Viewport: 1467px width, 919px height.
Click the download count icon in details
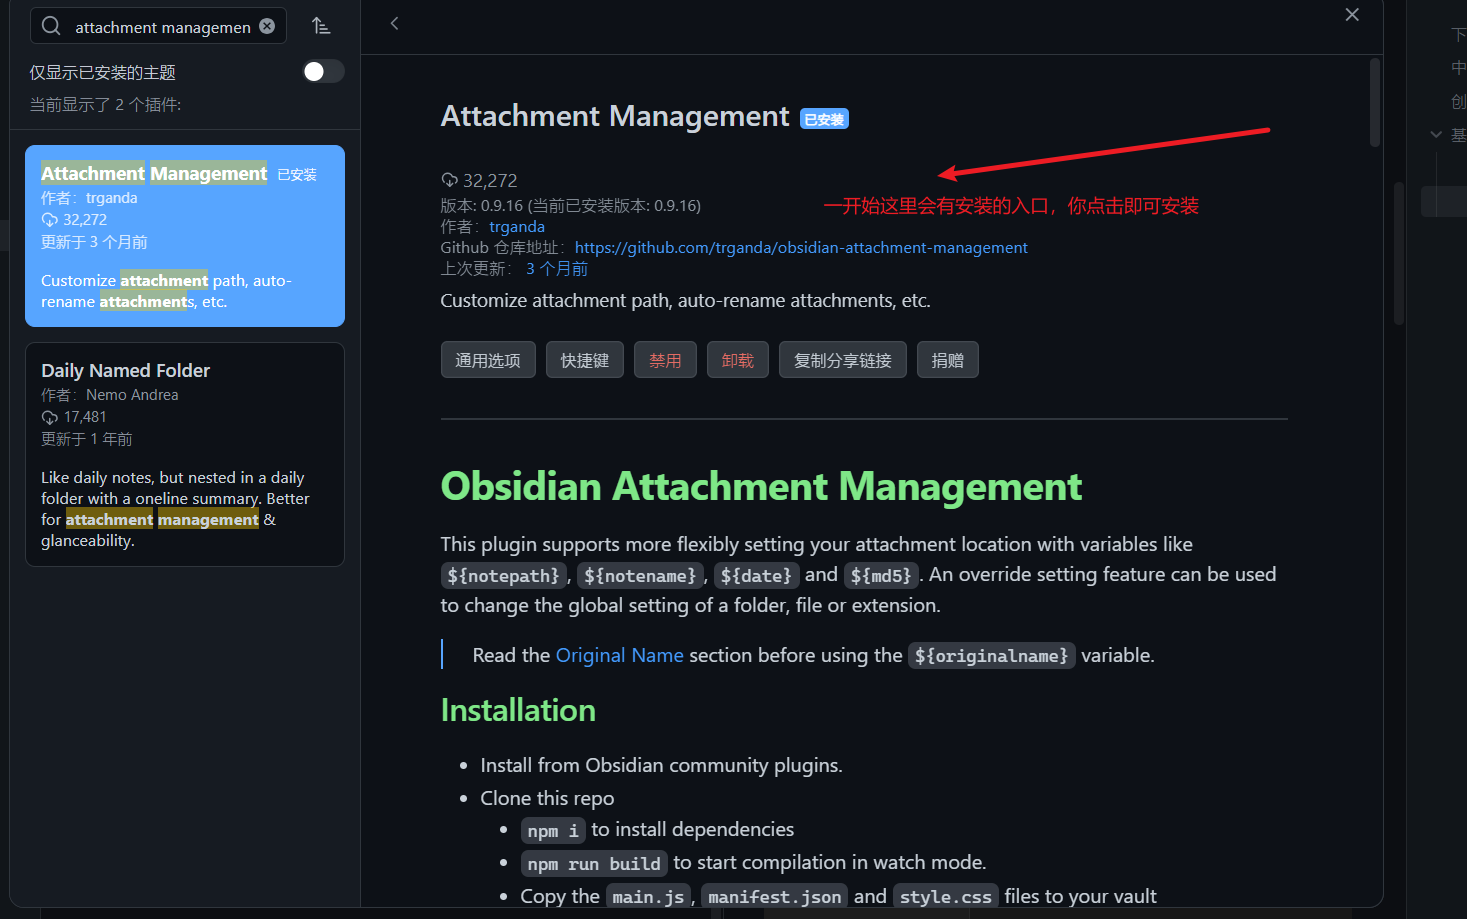[x=449, y=180]
